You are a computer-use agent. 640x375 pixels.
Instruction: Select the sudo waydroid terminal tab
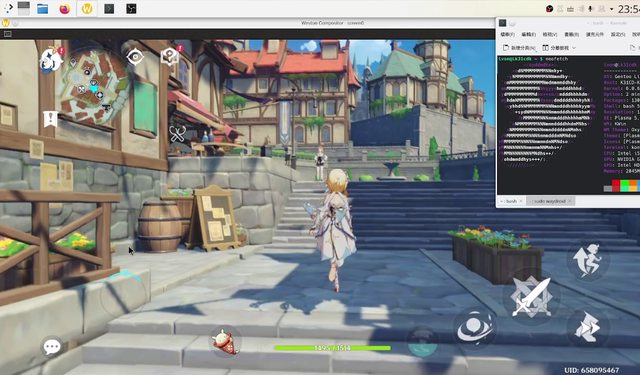(550, 201)
